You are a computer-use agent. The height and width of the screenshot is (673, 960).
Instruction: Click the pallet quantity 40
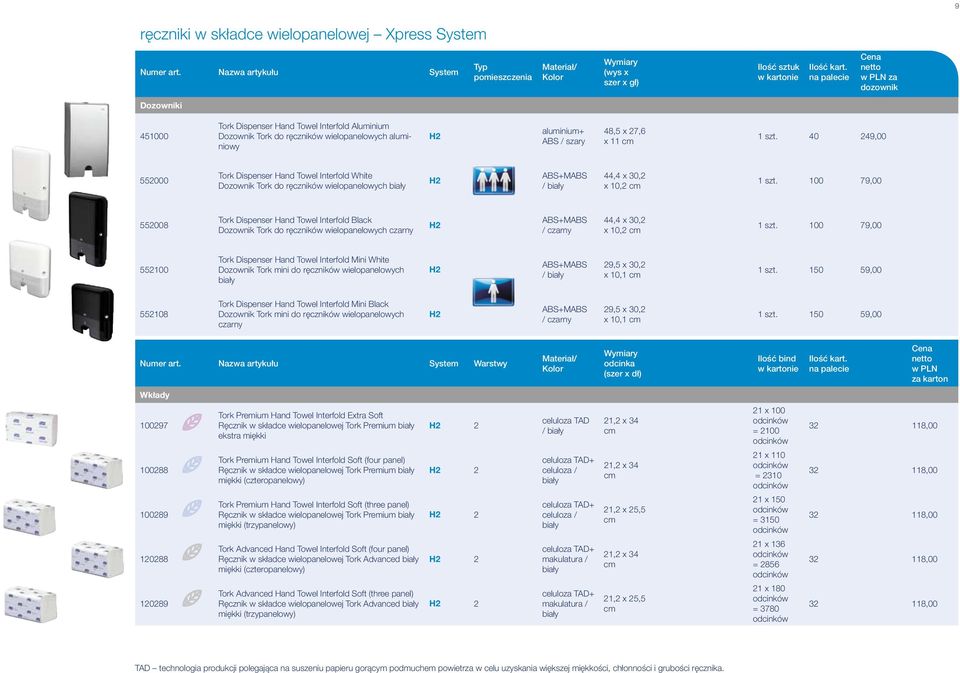pyautogui.click(x=814, y=137)
